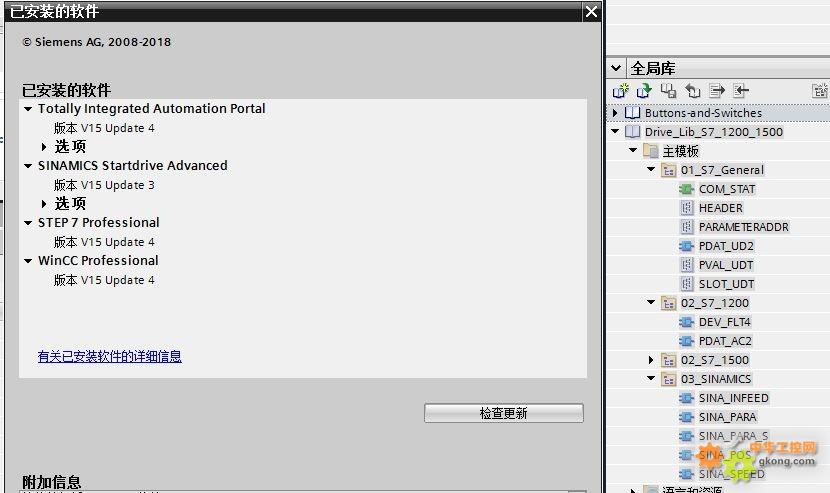
Task: Select the 02_S7_1500 folder label
Action: point(715,360)
